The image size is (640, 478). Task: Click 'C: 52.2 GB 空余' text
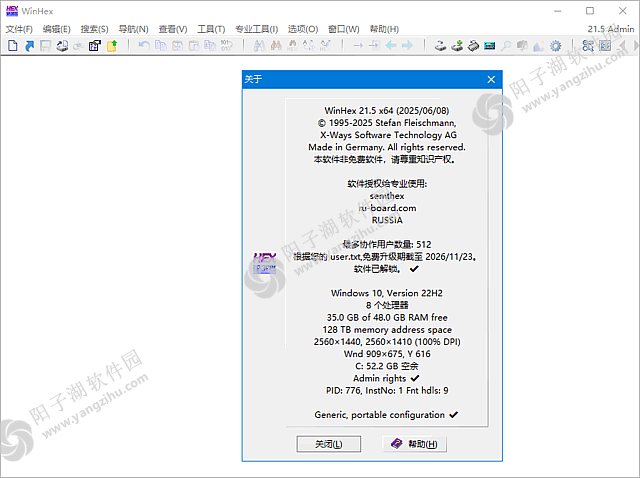(x=387, y=366)
